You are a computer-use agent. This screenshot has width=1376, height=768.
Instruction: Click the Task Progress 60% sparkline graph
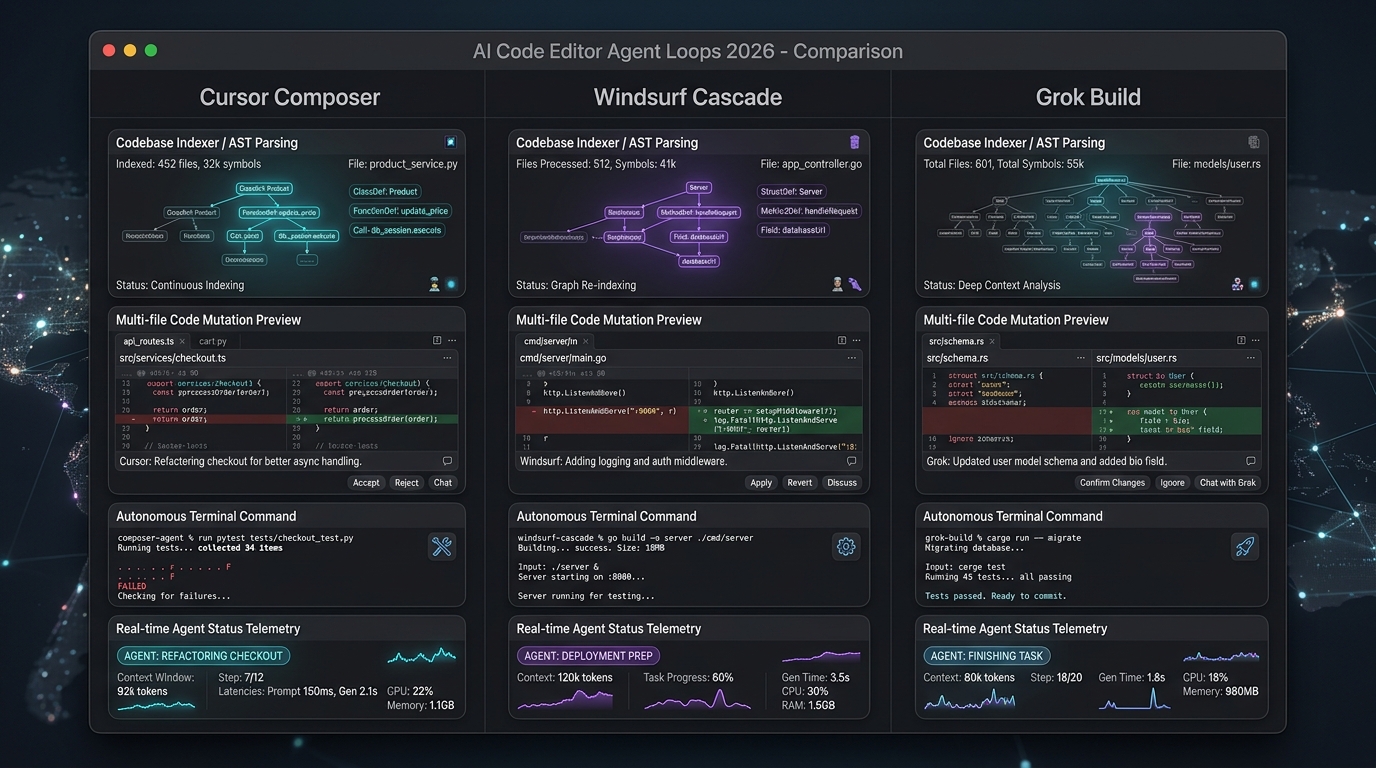click(697, 698)
